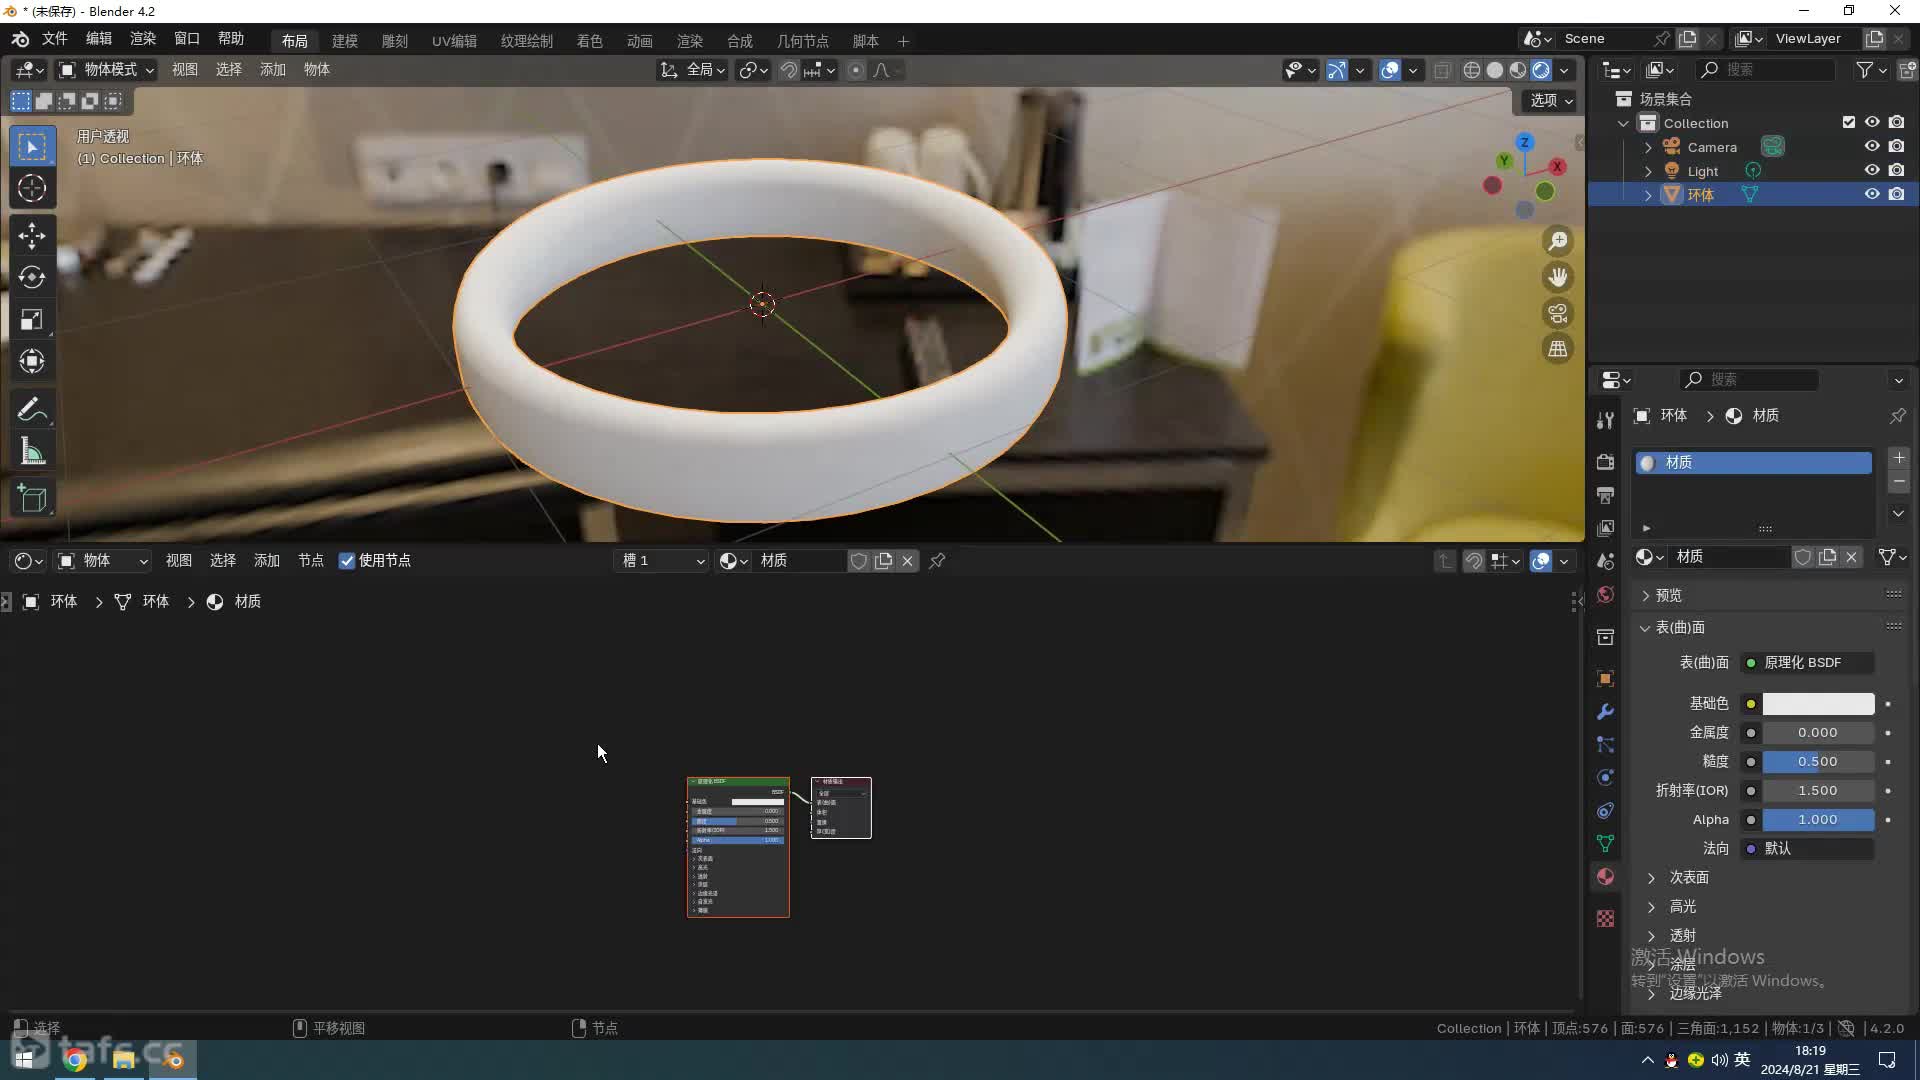
Task: Toggle viewport X-ray mode
Action: (1442, 70)
